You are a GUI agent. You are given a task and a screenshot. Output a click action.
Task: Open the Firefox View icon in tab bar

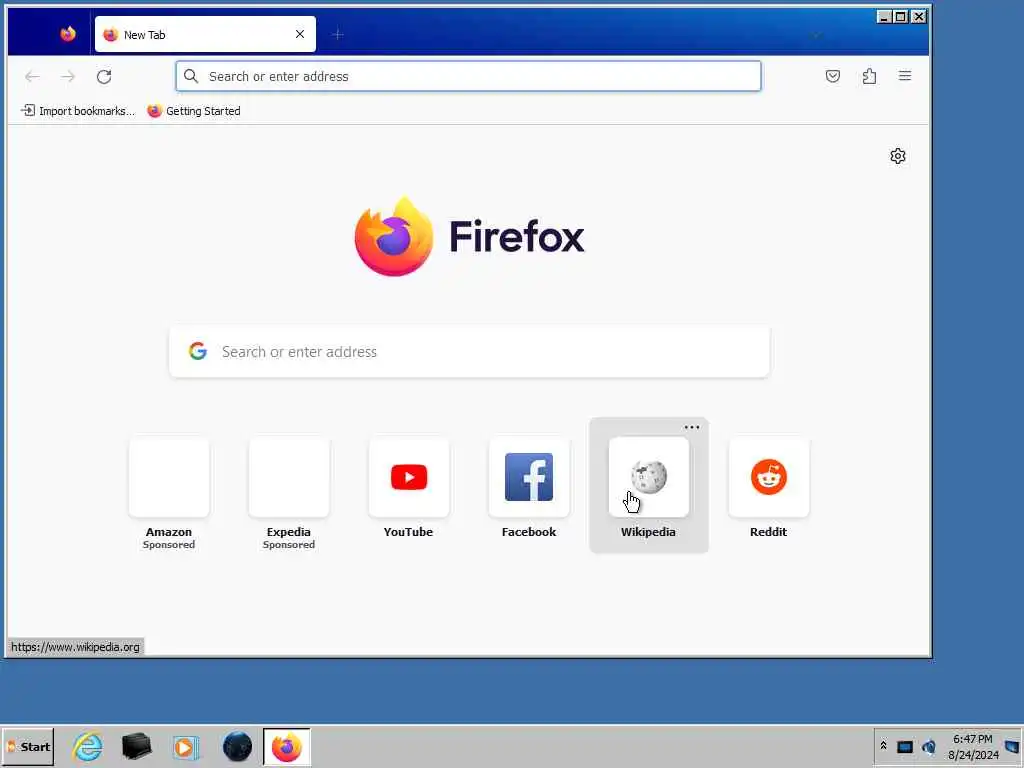point(68,34)
